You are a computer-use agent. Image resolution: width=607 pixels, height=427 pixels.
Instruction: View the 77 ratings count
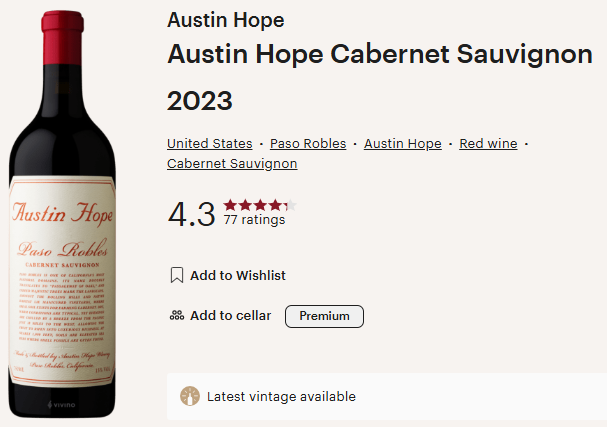(x=254, y=220)
